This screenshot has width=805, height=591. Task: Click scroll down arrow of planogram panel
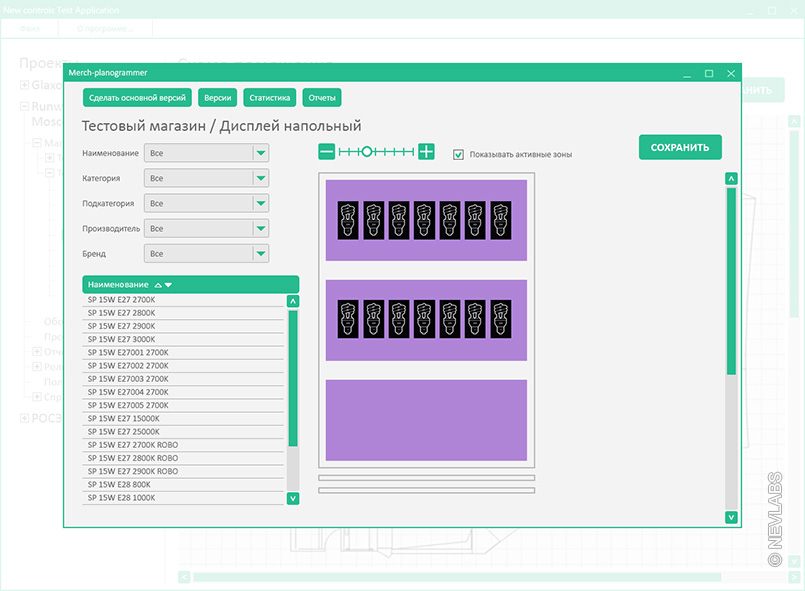(x=731, y=517)
